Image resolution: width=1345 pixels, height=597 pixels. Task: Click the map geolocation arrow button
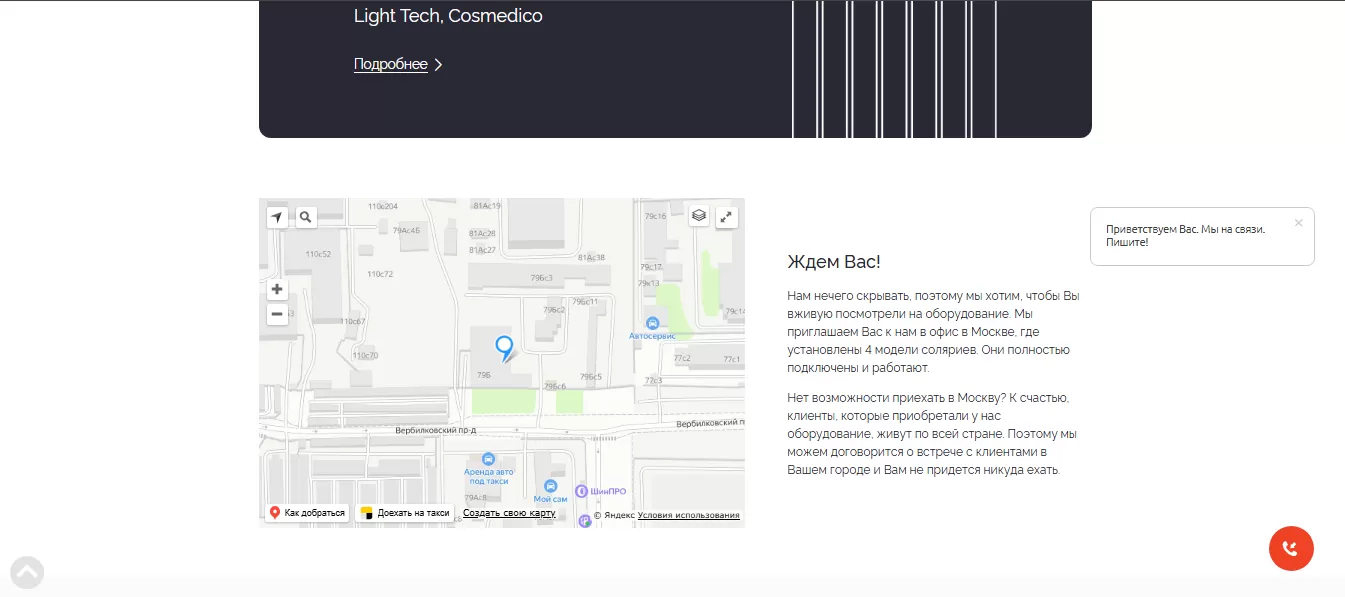(x=277, y=217)
